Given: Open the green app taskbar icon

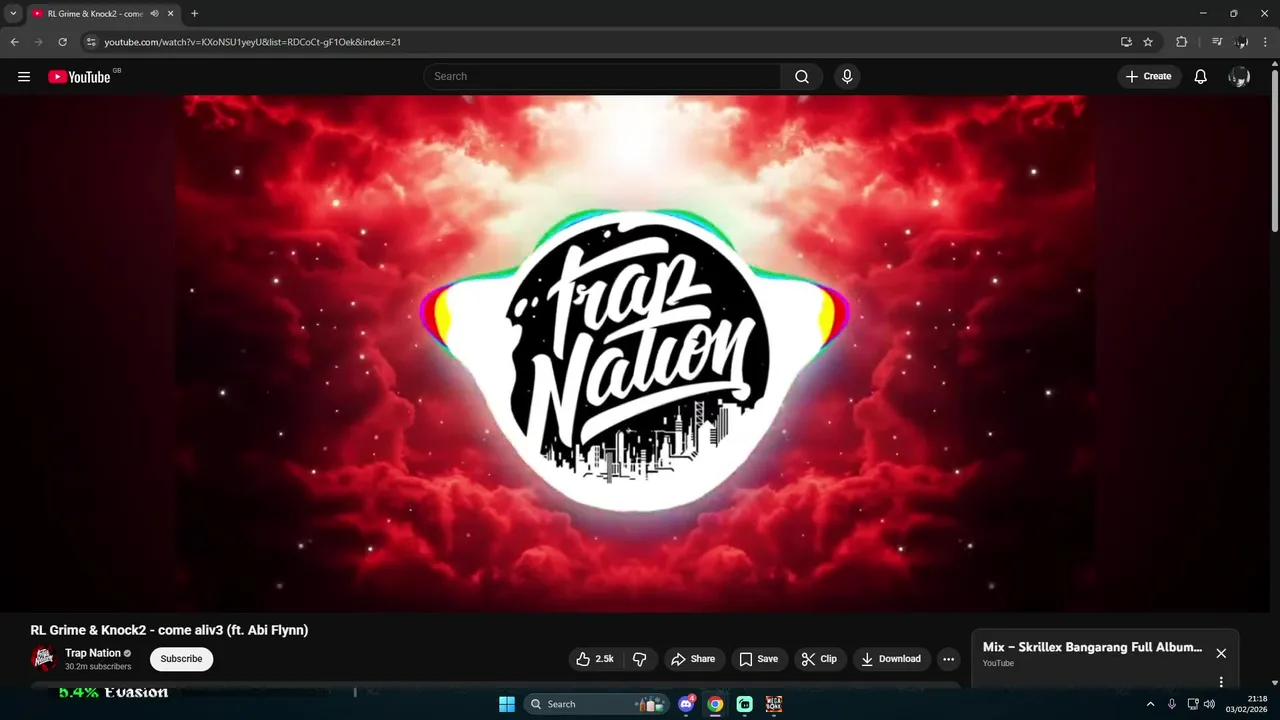Looking at the screenshot, I should [745, 704].
